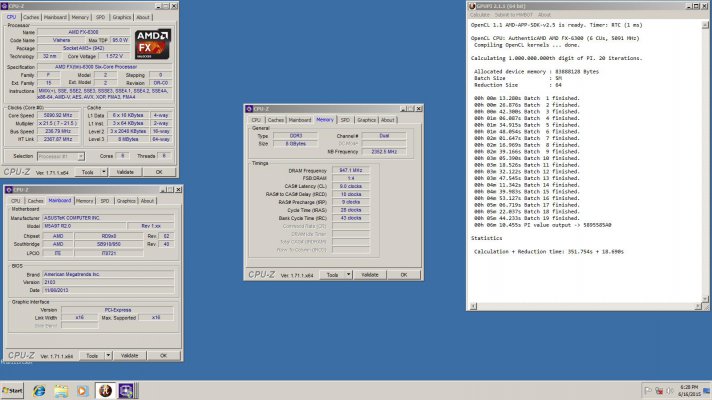Open About tab in the CPU window
This screenshot has height=400, width=712.
pyautogui.click(x=143, y=17)
